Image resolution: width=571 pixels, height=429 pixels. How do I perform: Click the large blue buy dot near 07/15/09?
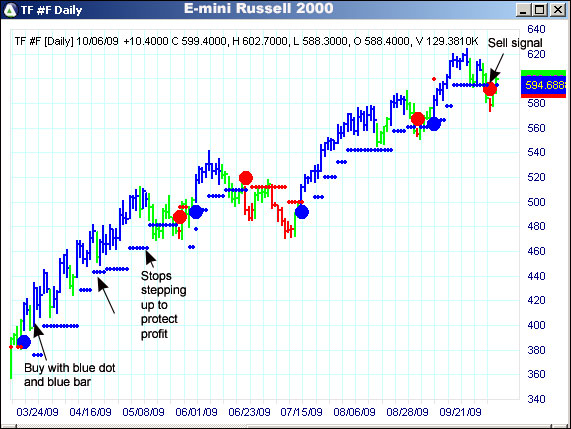(x=302, y=212)
